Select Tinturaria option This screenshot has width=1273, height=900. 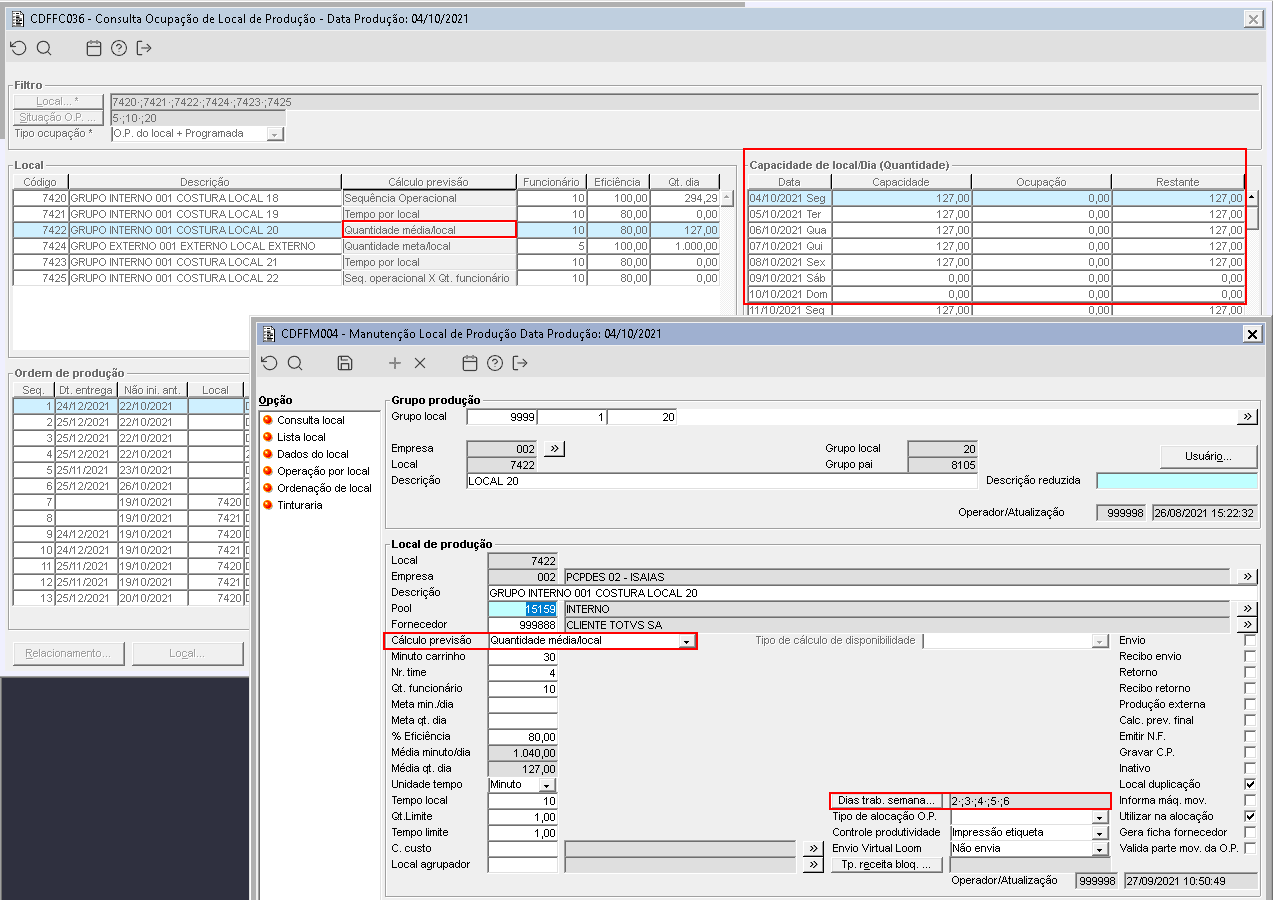click(300, 505)
